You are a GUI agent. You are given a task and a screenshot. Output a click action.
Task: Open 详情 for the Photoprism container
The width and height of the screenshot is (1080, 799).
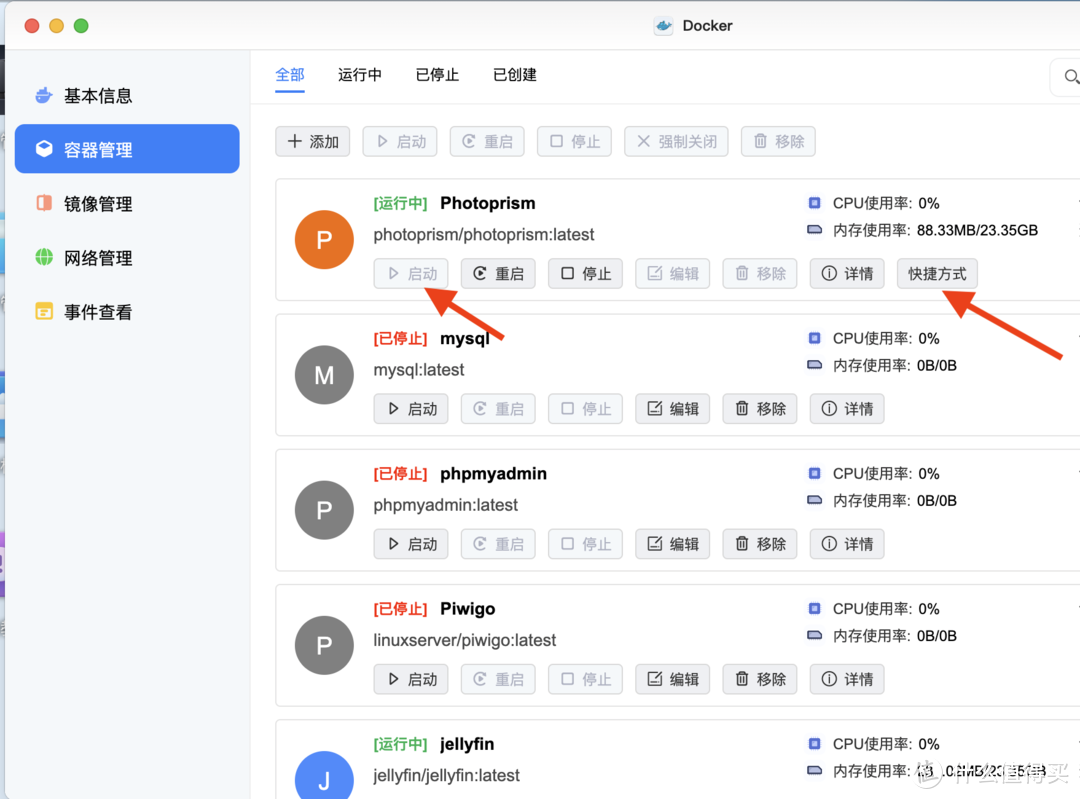click(x=847, y=273)
